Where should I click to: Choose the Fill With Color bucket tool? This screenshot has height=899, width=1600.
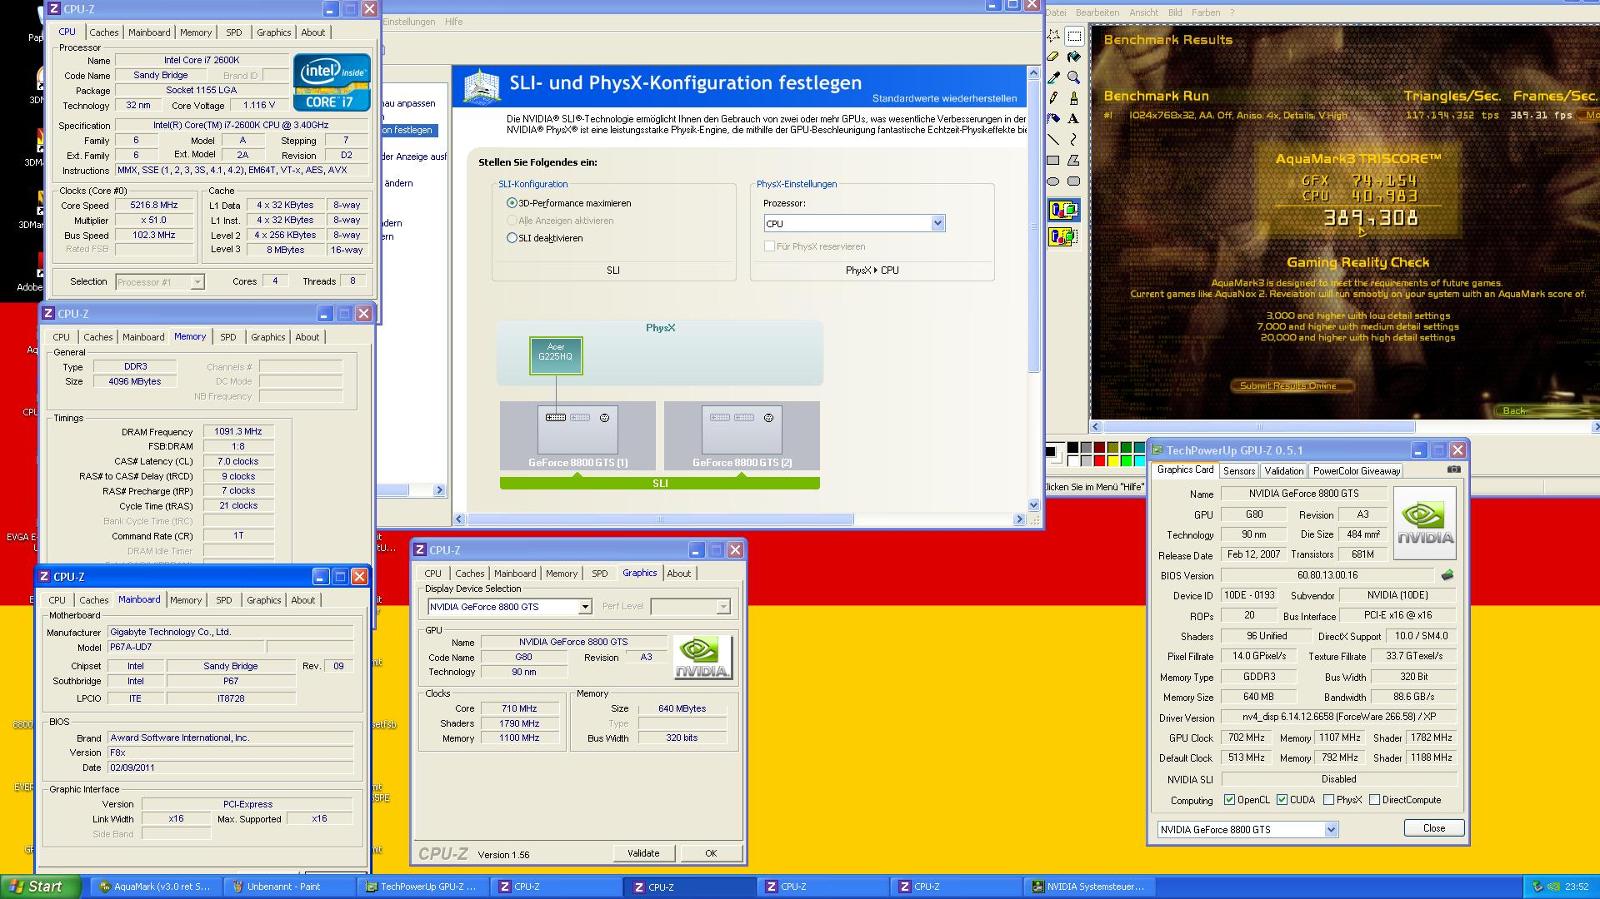point(1074,57)
